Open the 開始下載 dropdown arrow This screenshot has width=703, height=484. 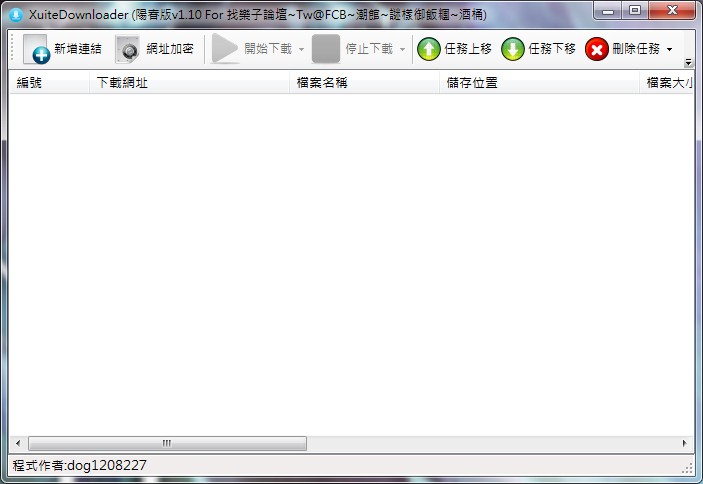(301, 49)
